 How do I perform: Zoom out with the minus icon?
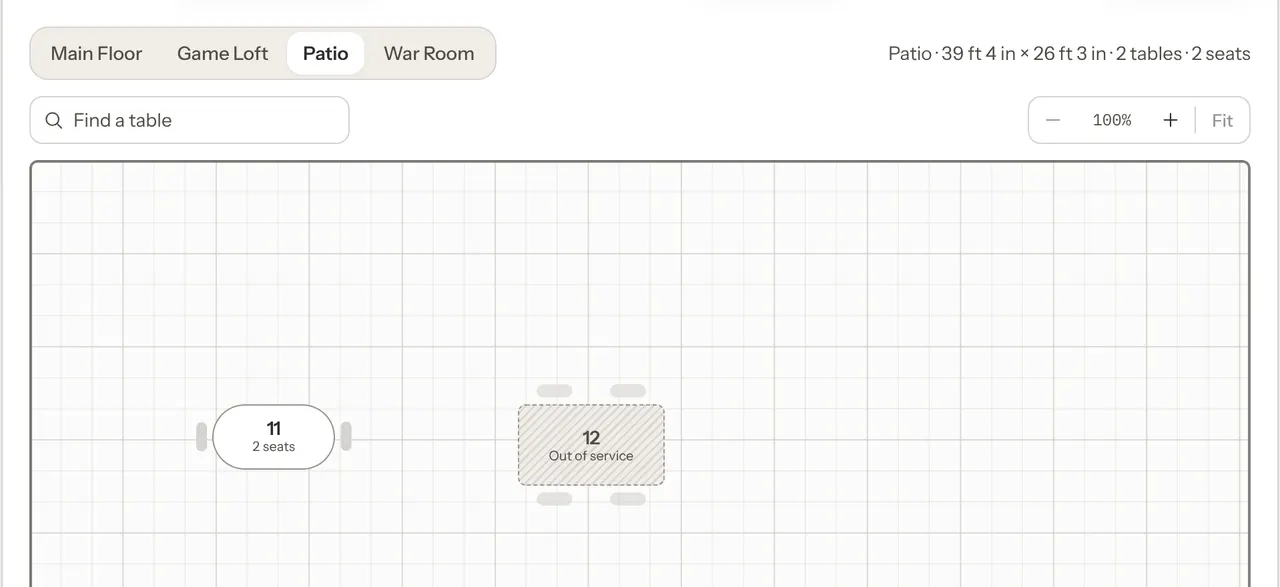[x=1053, y=120]
